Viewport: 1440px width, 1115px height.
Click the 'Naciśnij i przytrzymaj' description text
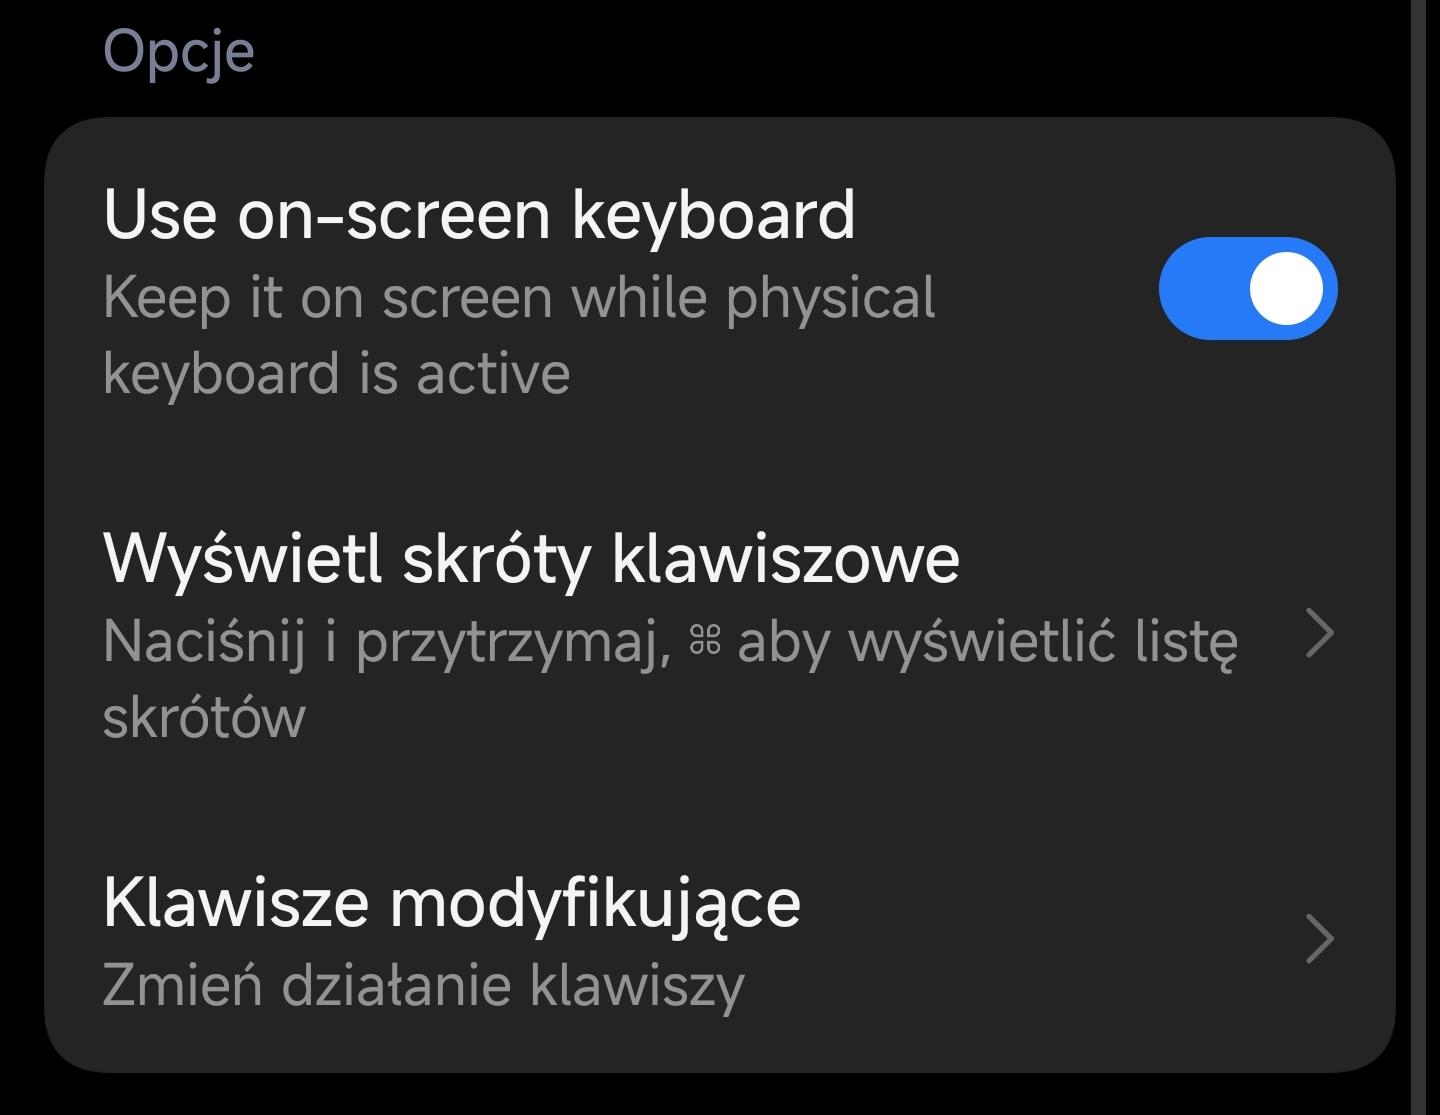tap(386, 641)
